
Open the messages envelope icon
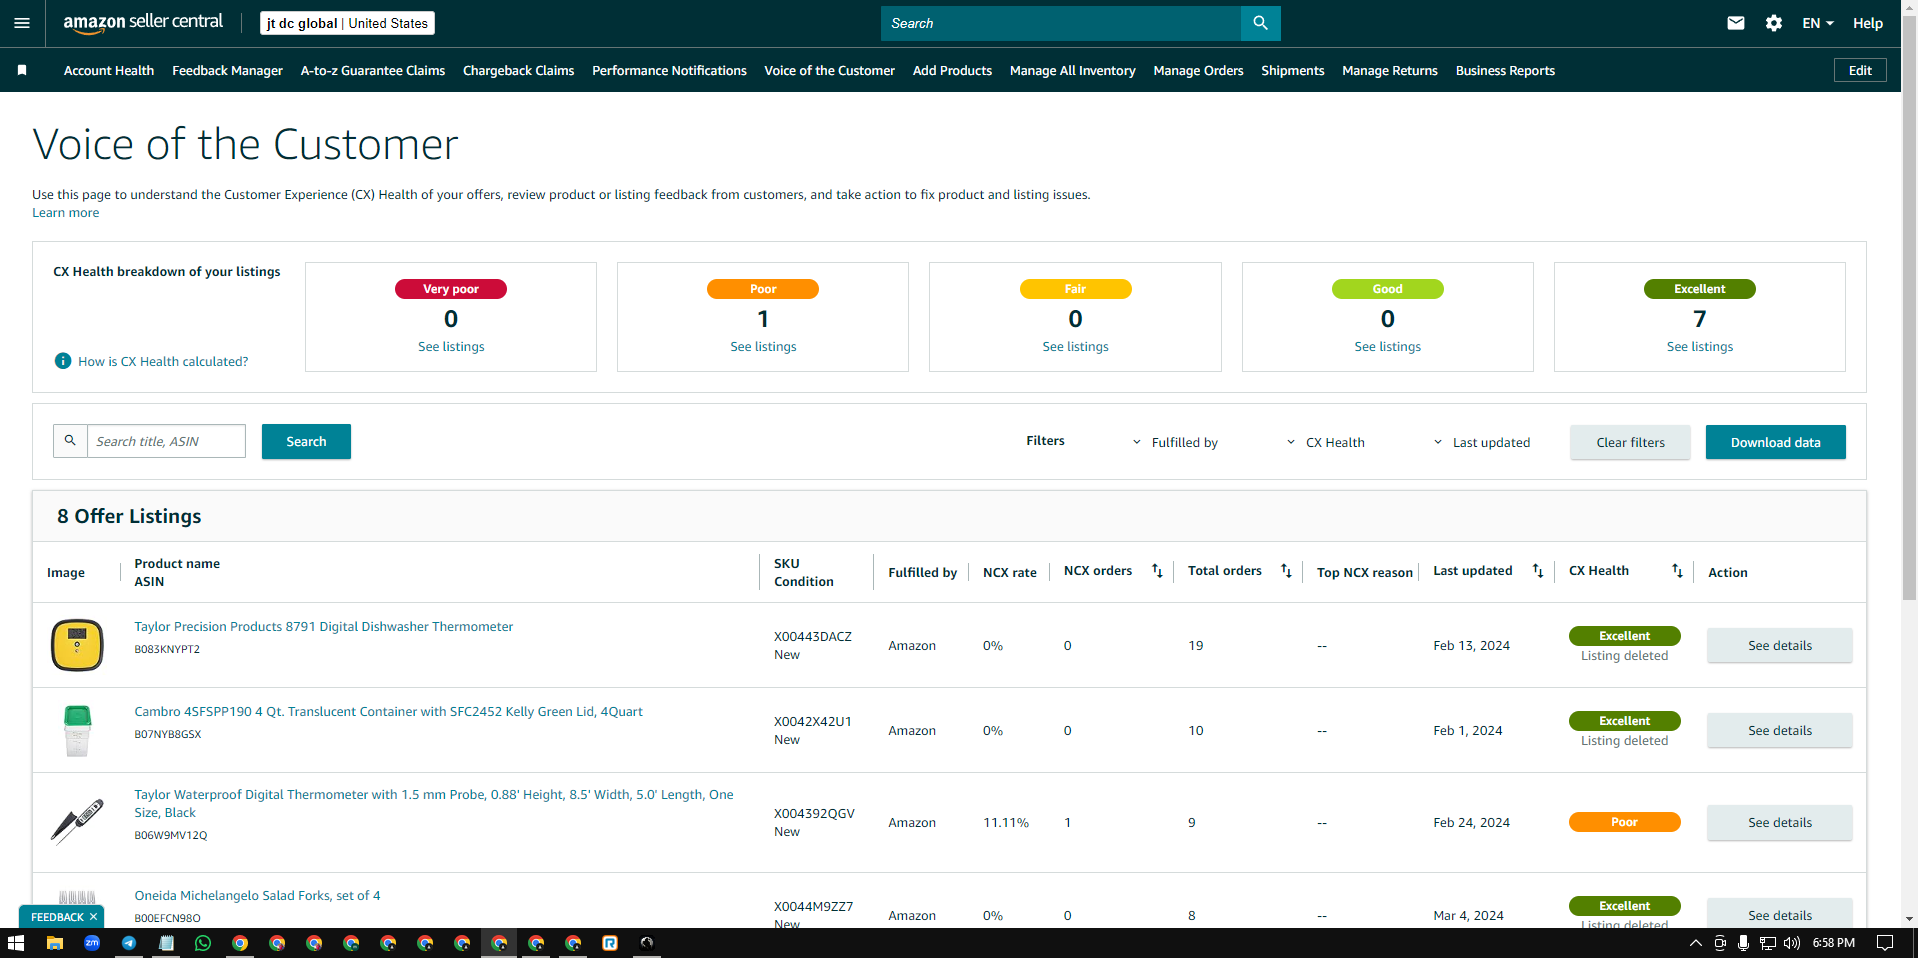coord(1736,23)
